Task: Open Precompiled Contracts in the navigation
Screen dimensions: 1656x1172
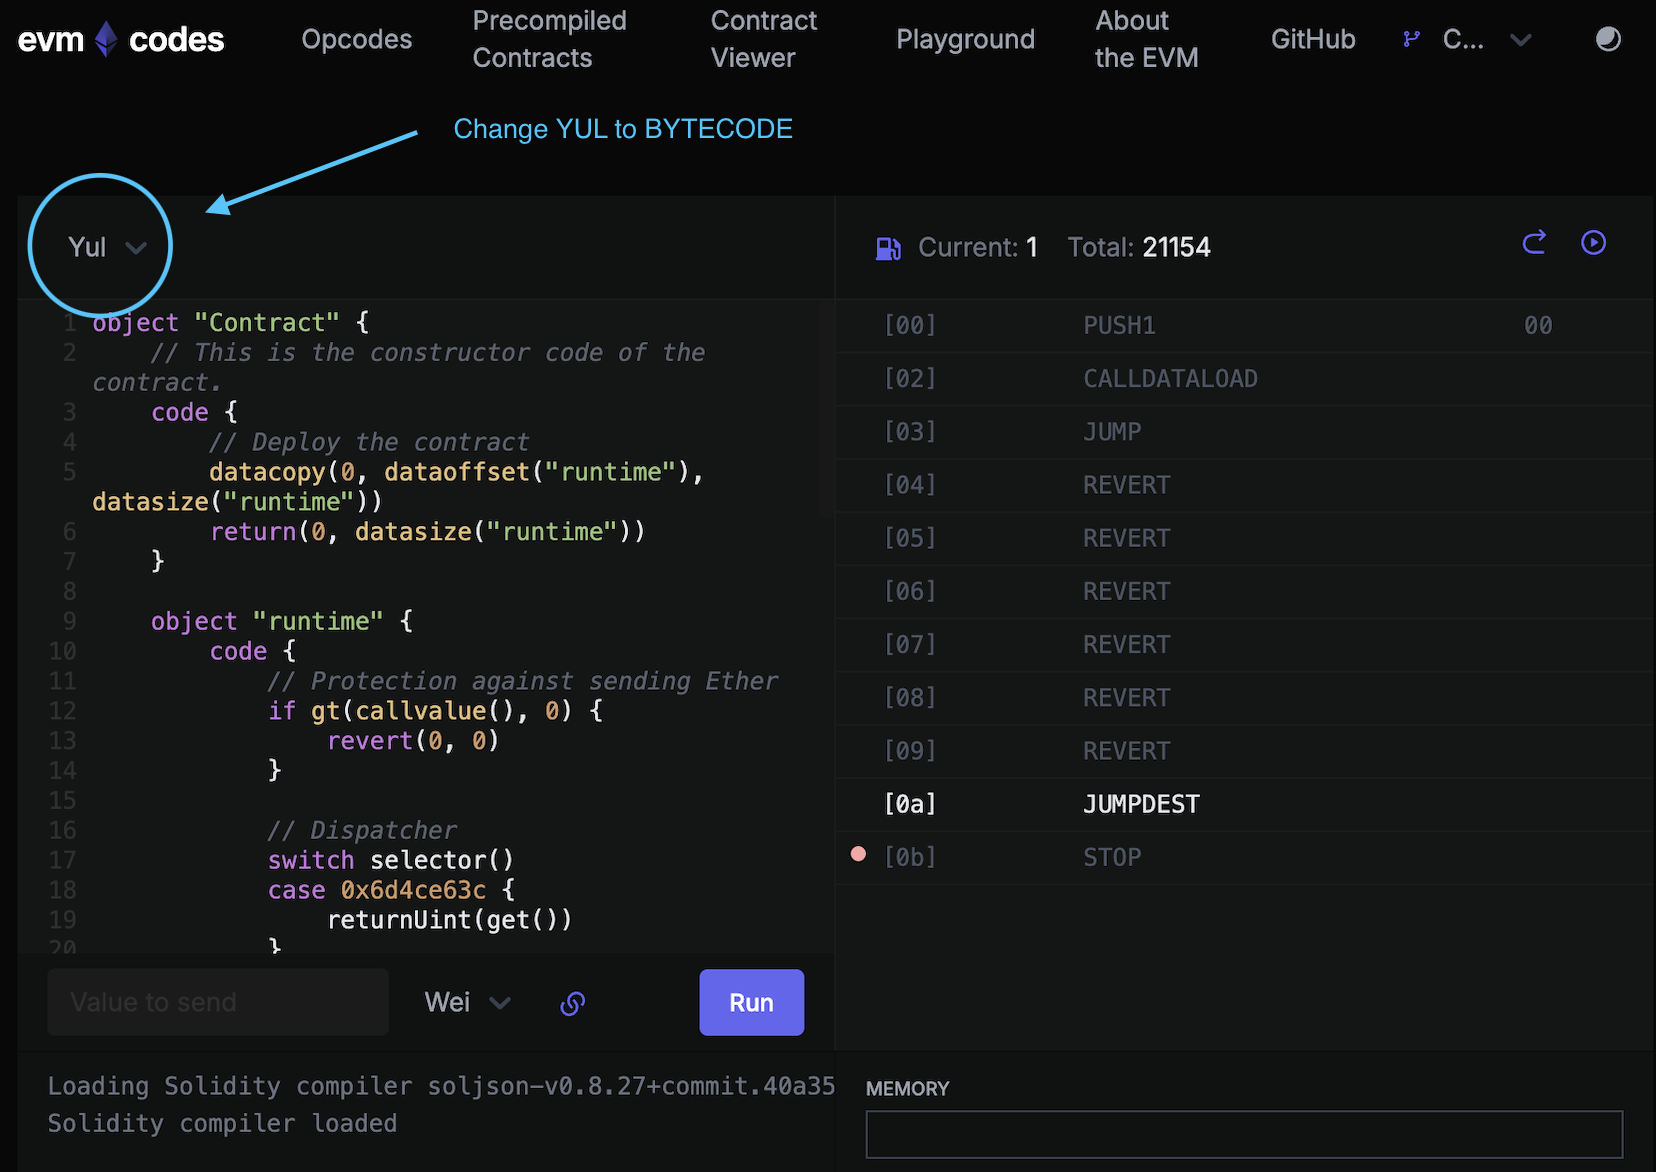Action: click(549, 39)
